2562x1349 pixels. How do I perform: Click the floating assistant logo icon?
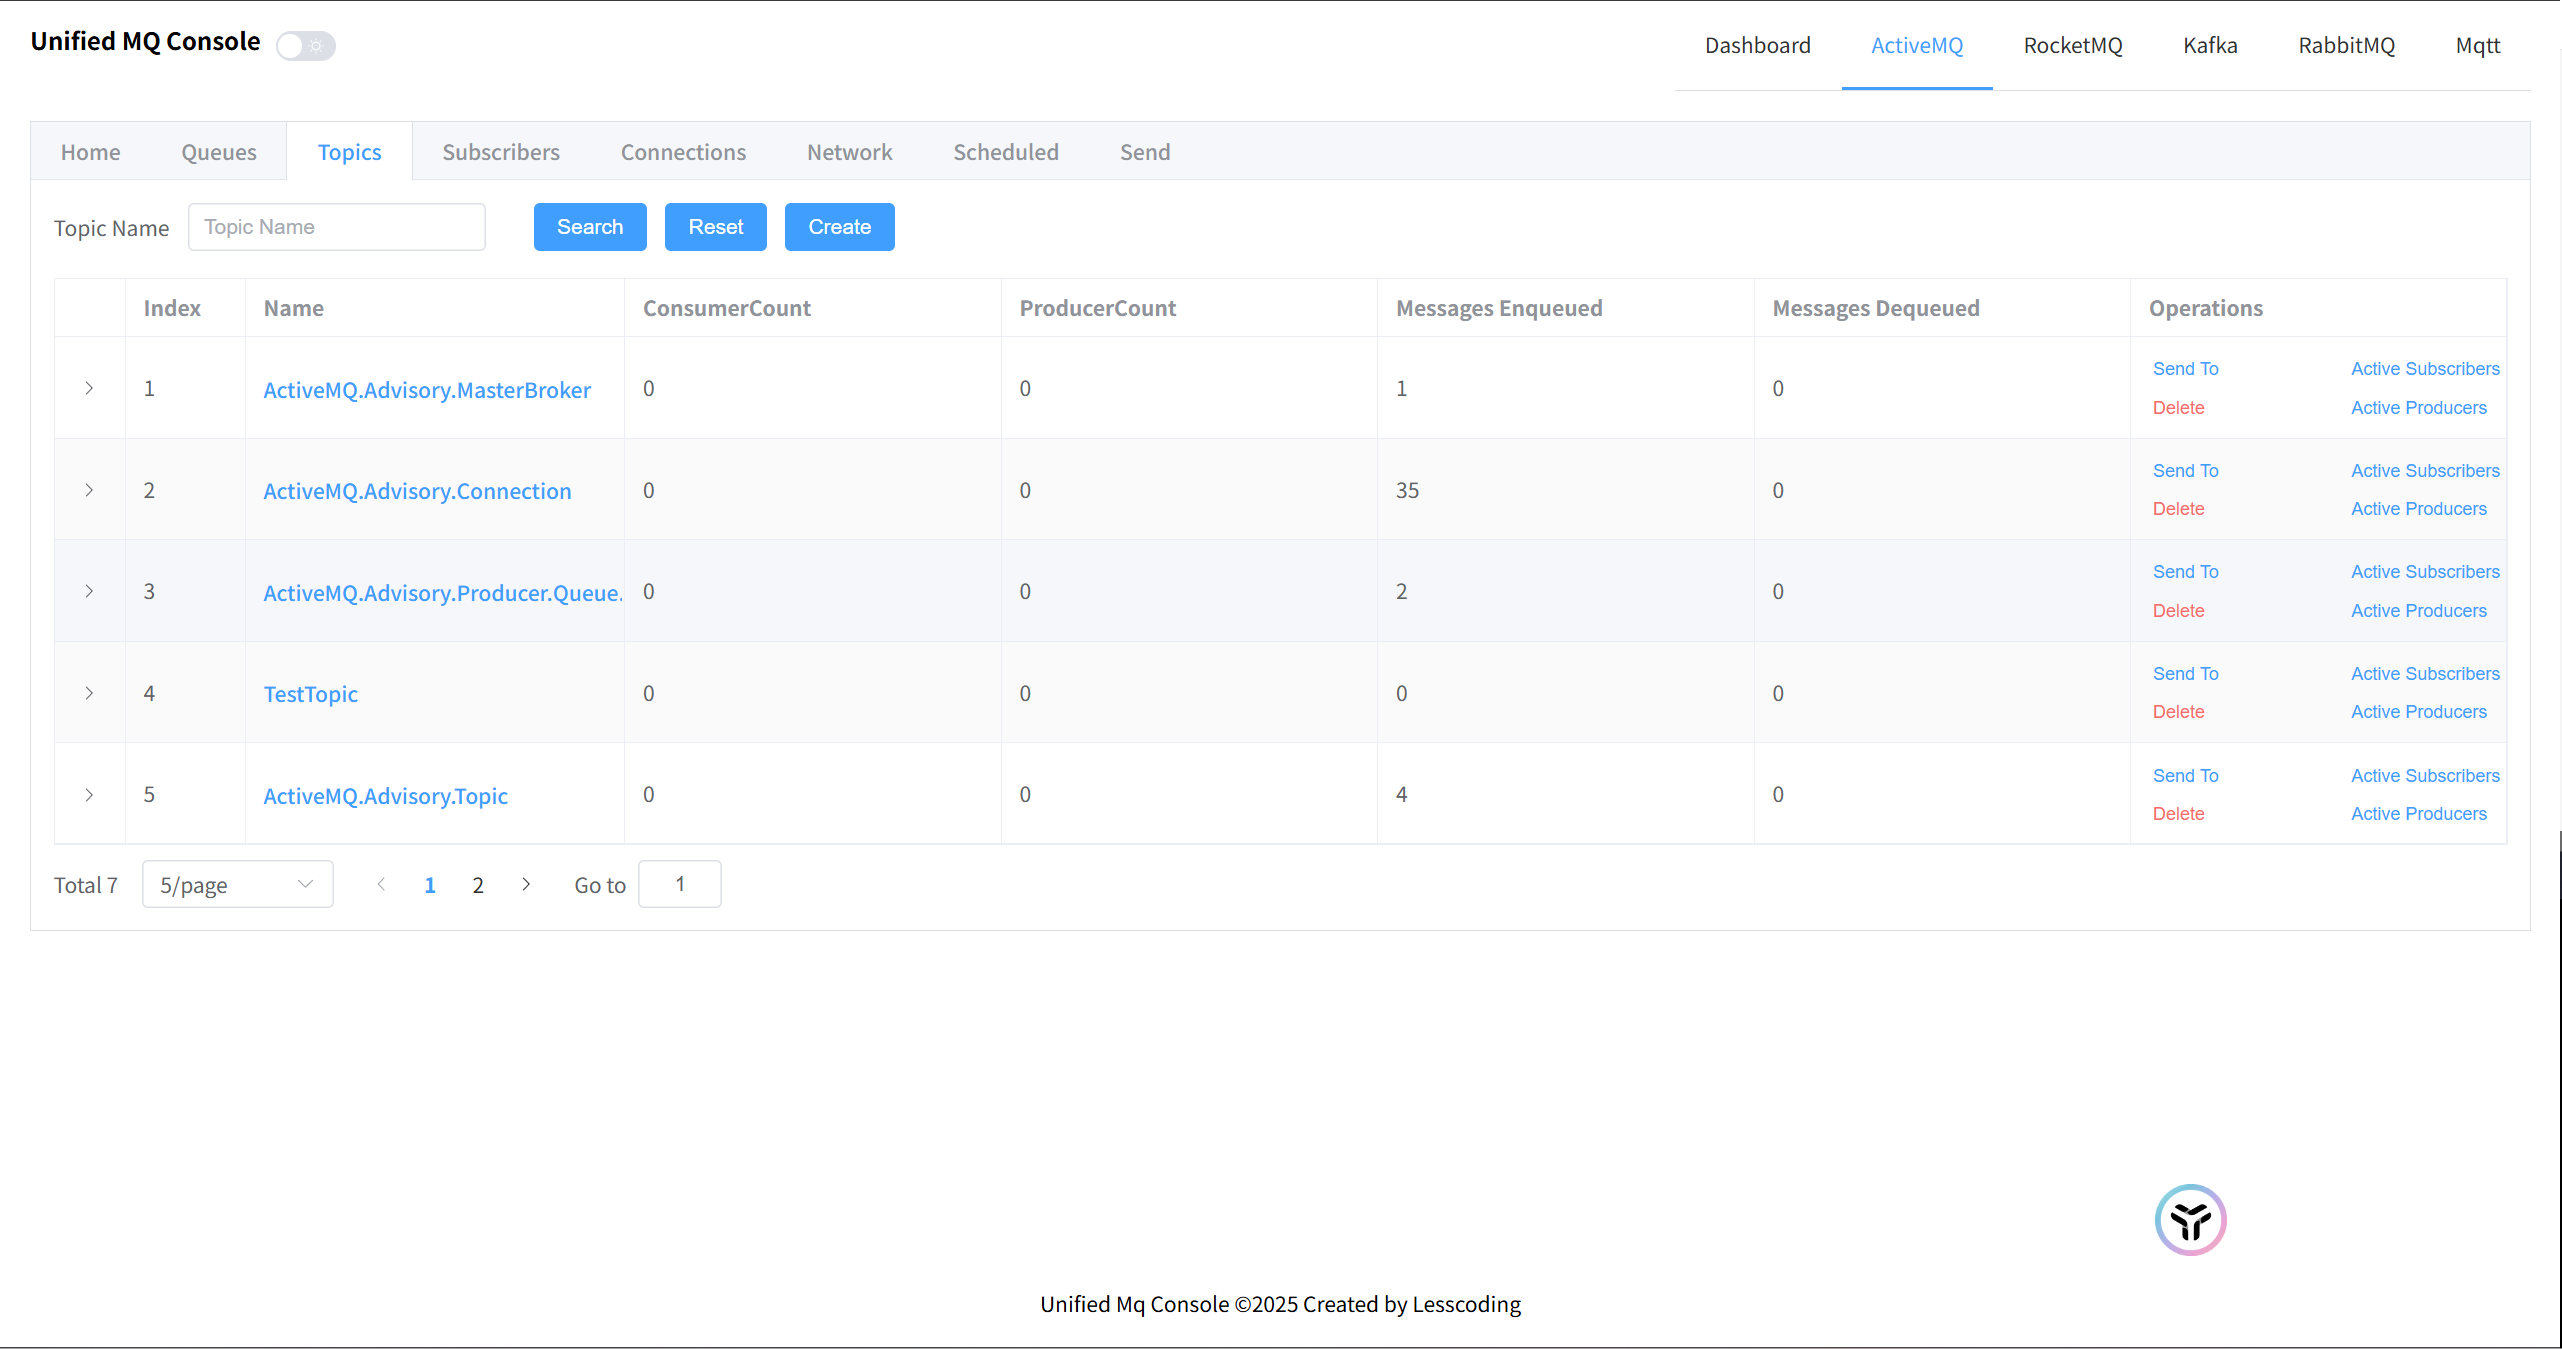[x=2189, y=1219]
